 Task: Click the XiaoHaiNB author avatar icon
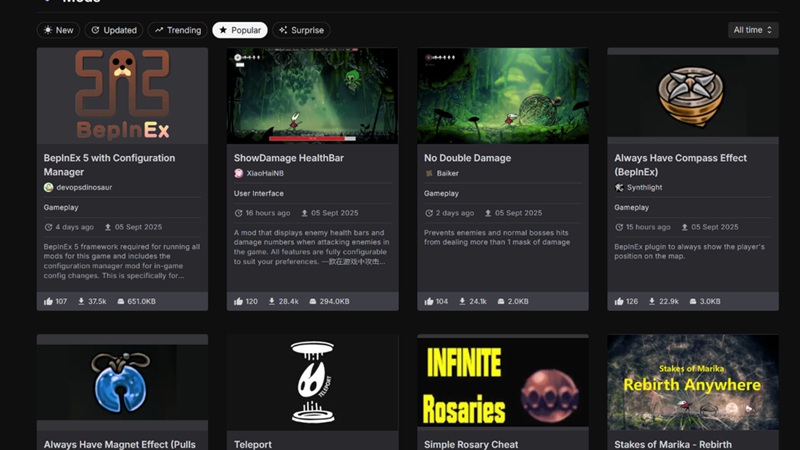239,173
